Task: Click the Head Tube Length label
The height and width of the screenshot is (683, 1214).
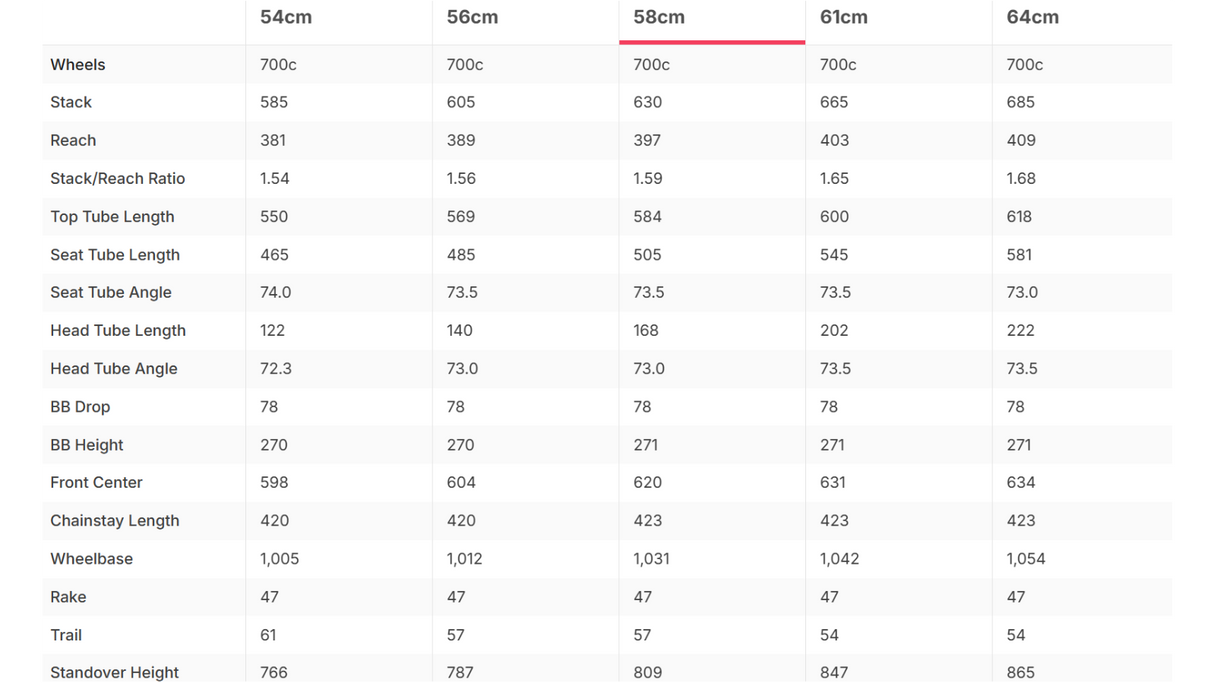Action: pos(118,330)
